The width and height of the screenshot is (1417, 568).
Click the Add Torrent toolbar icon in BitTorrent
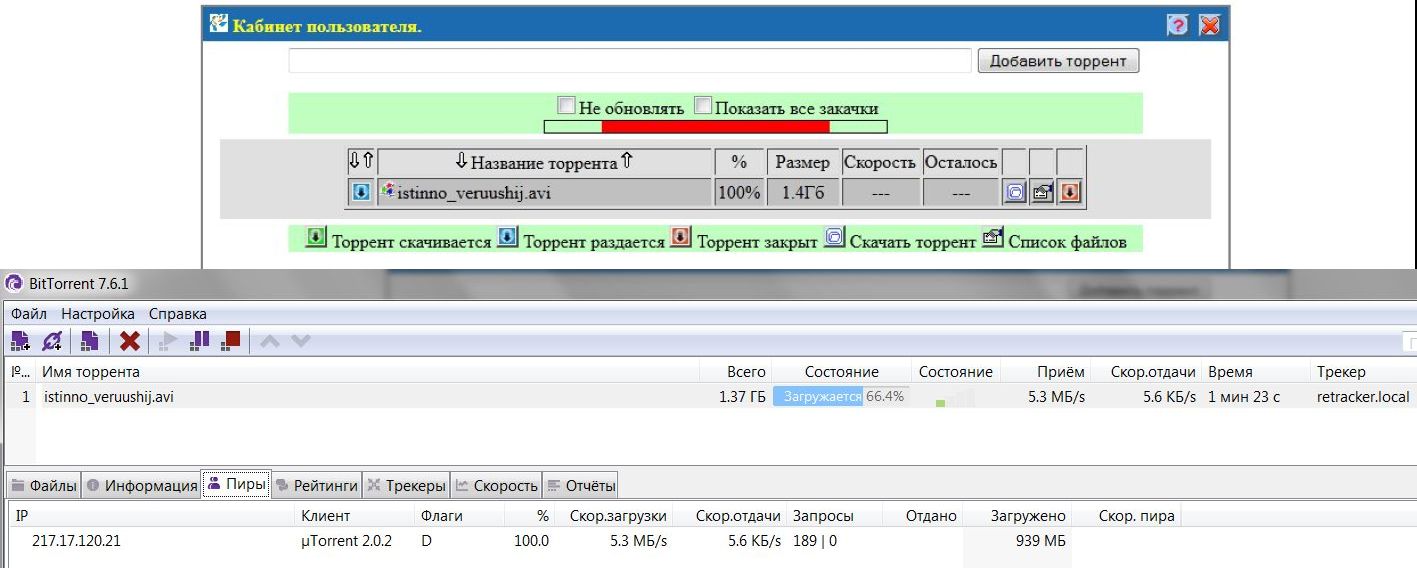click(x=20, y=340)
